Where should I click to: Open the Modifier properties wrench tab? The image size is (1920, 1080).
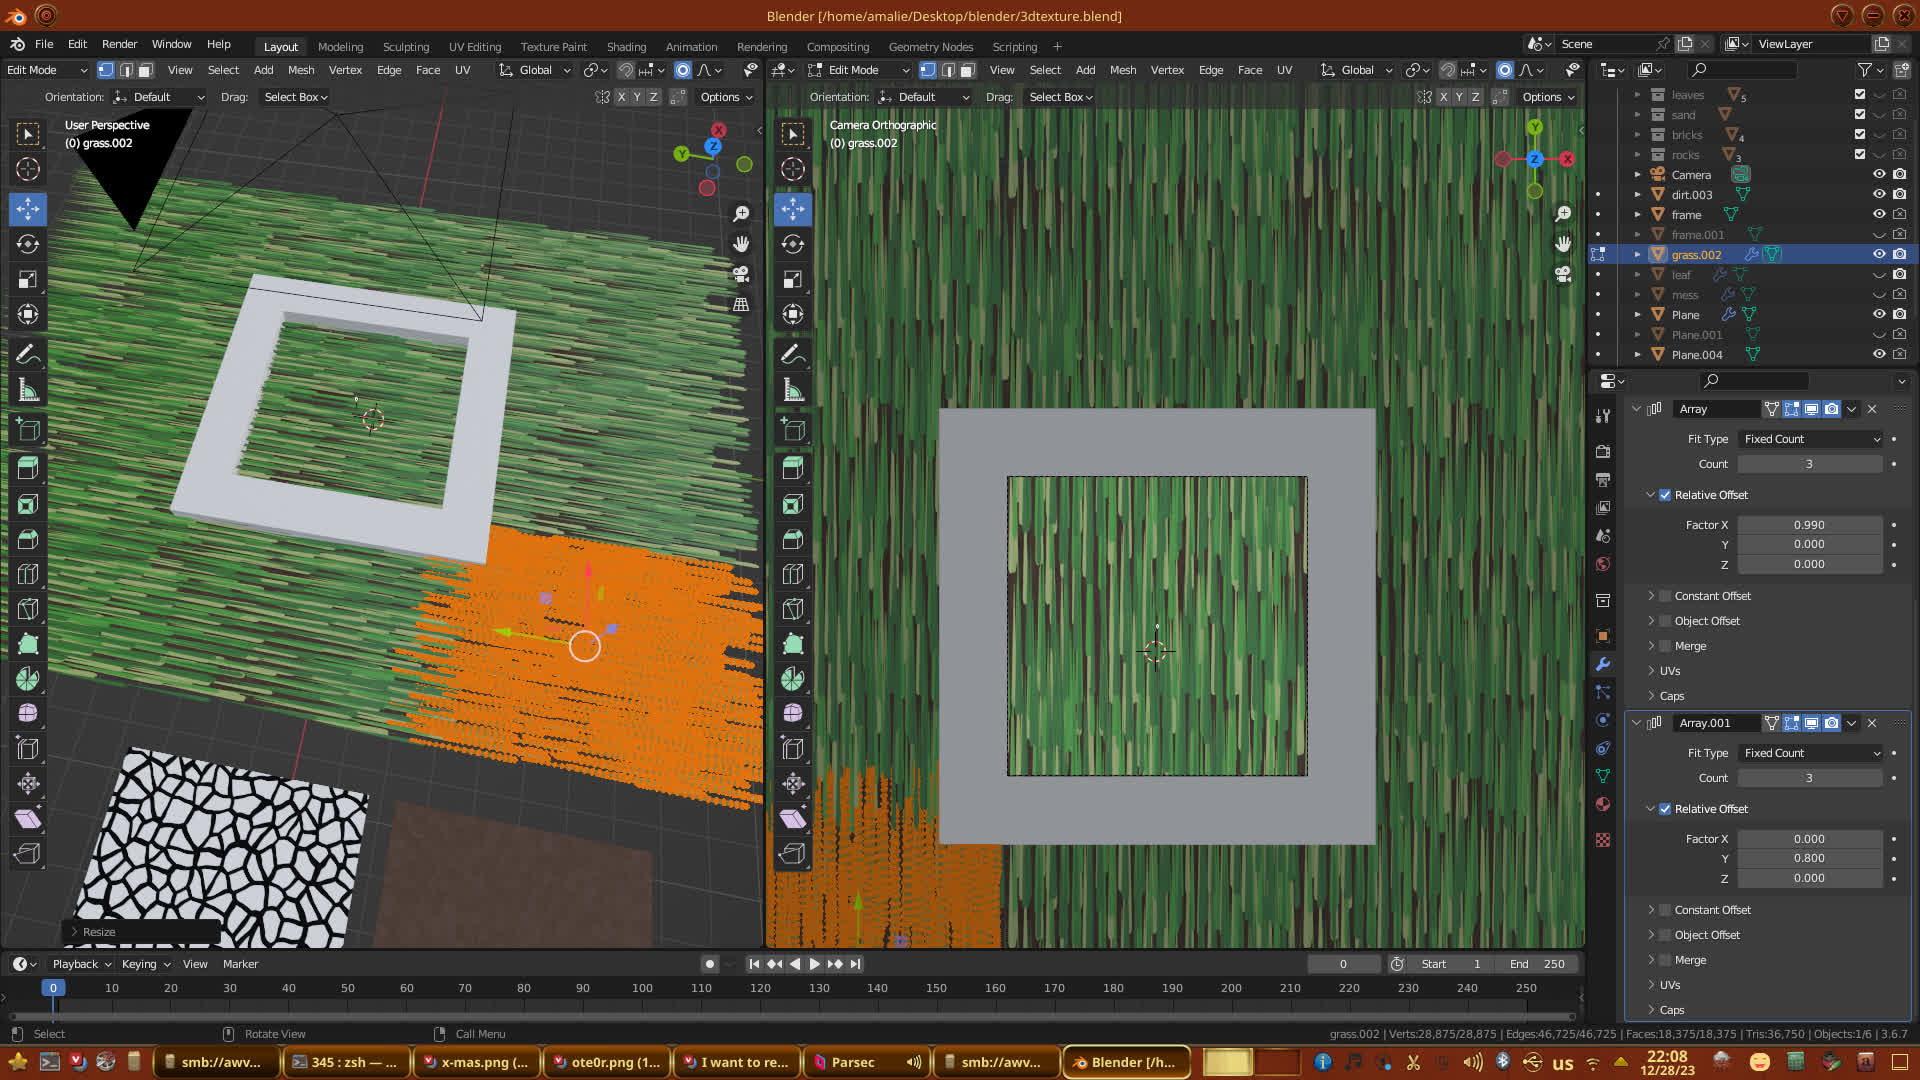click(x=1603, y=664)
